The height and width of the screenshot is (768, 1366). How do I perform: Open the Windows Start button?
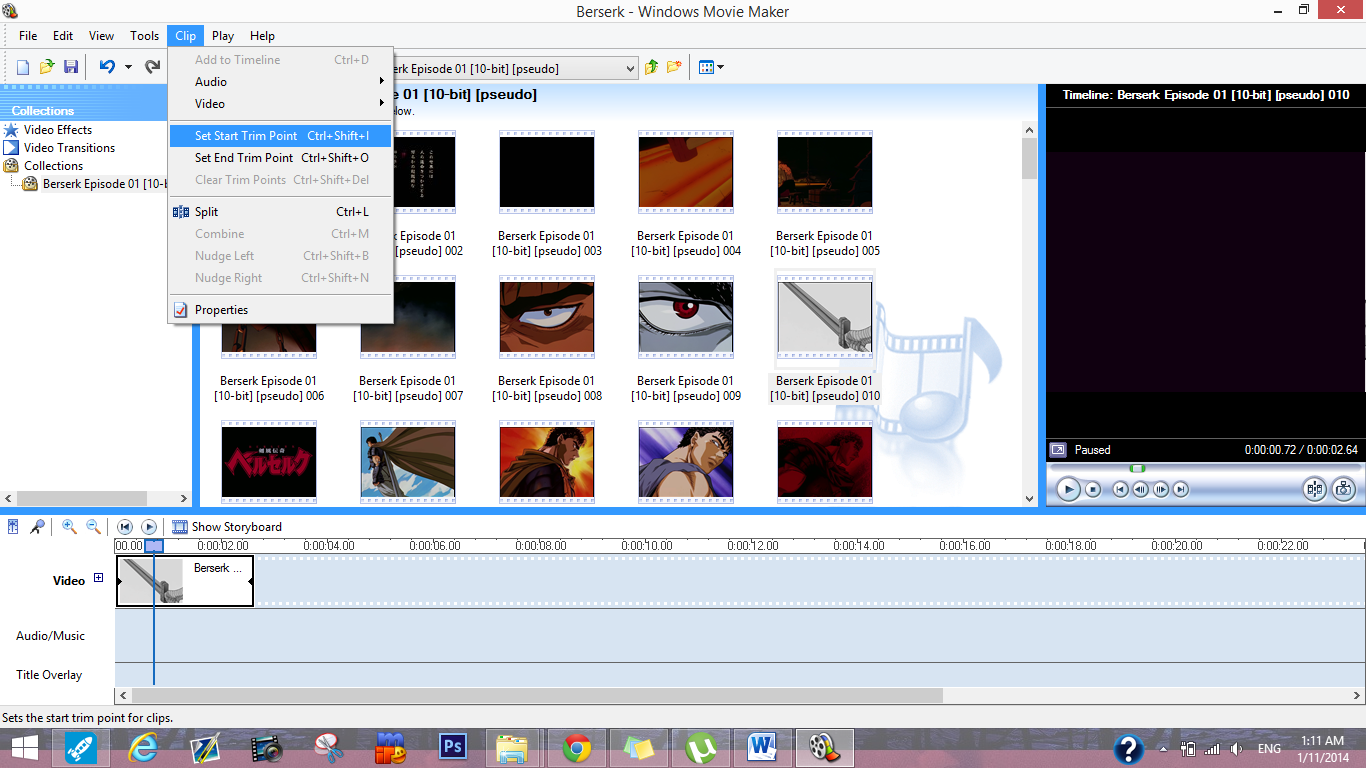coord(25,748)
